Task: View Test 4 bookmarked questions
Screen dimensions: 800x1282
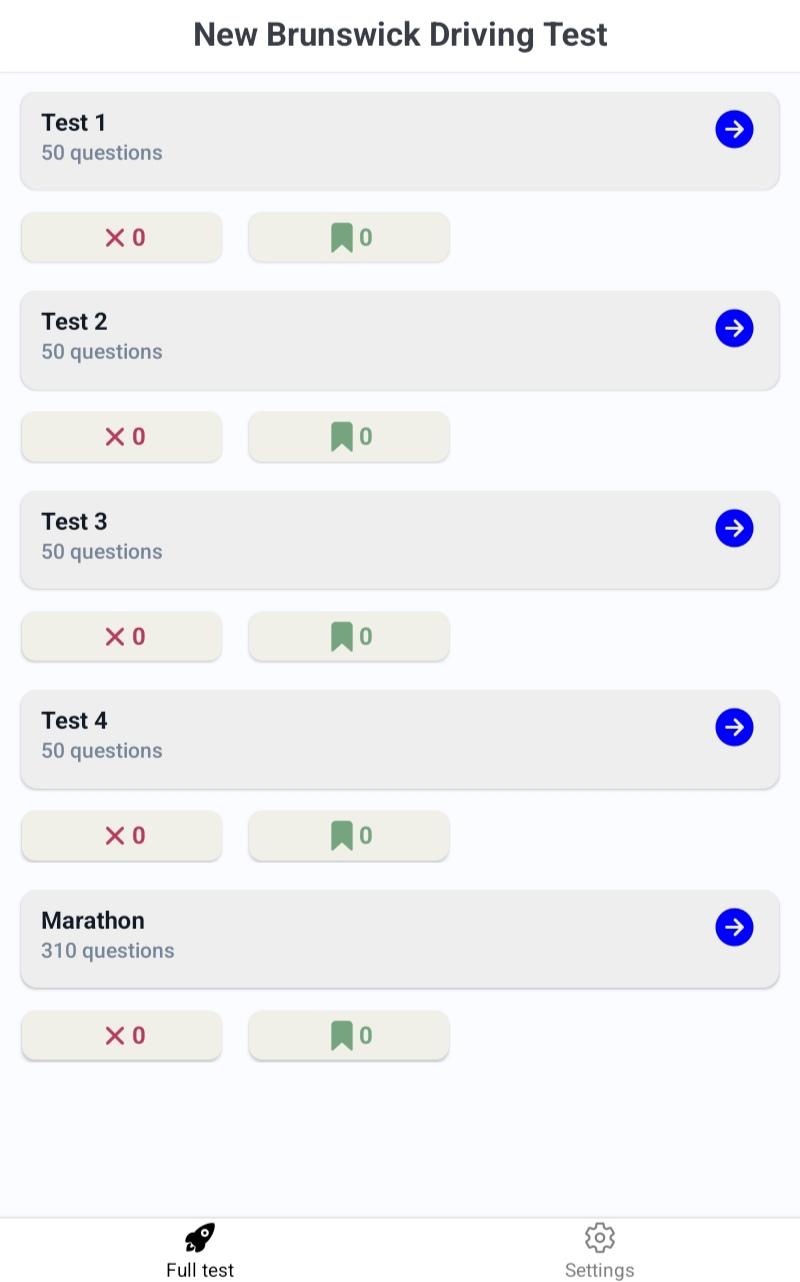Action: [x=349, y=835]
